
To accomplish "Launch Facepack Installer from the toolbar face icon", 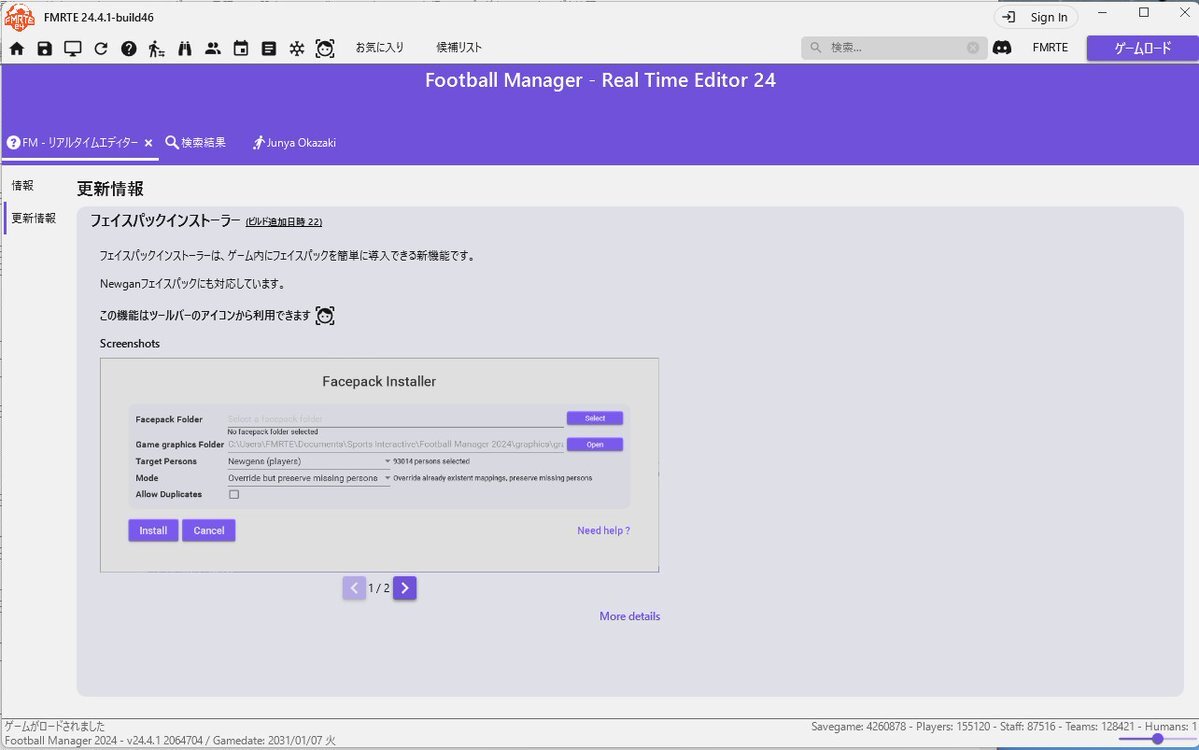I will pyautogui.click(x=325, y=48).
